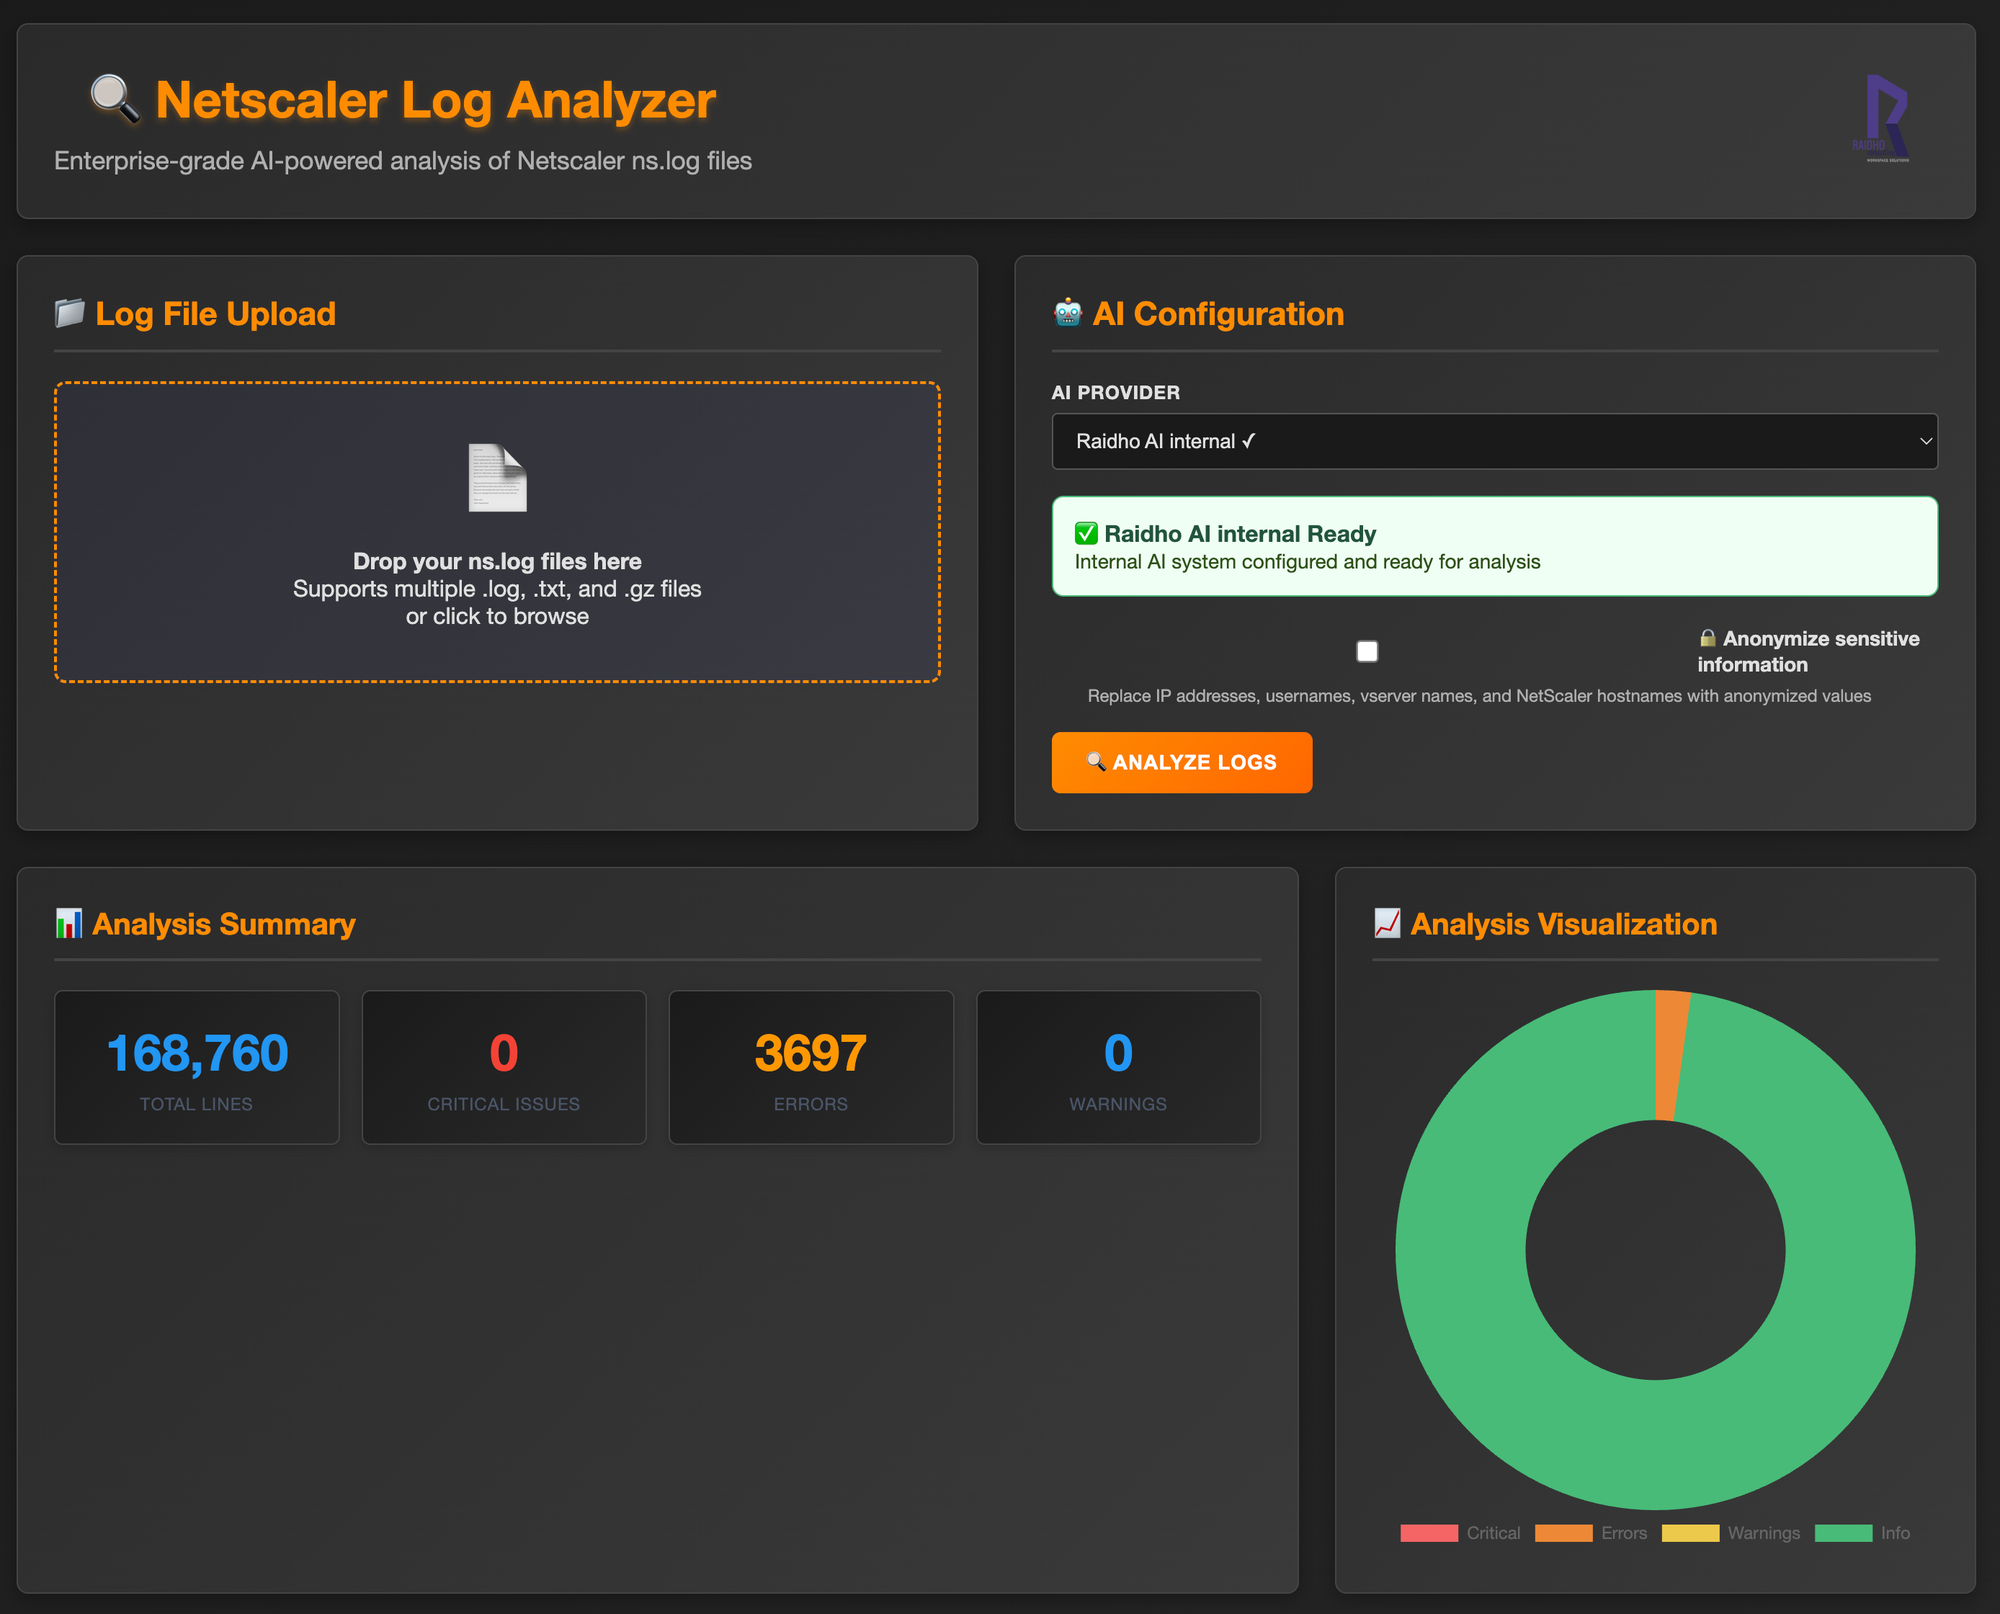Click the Raidho logo in the header
This screenshot has height=1614, width=2000.
point(1883,118)
